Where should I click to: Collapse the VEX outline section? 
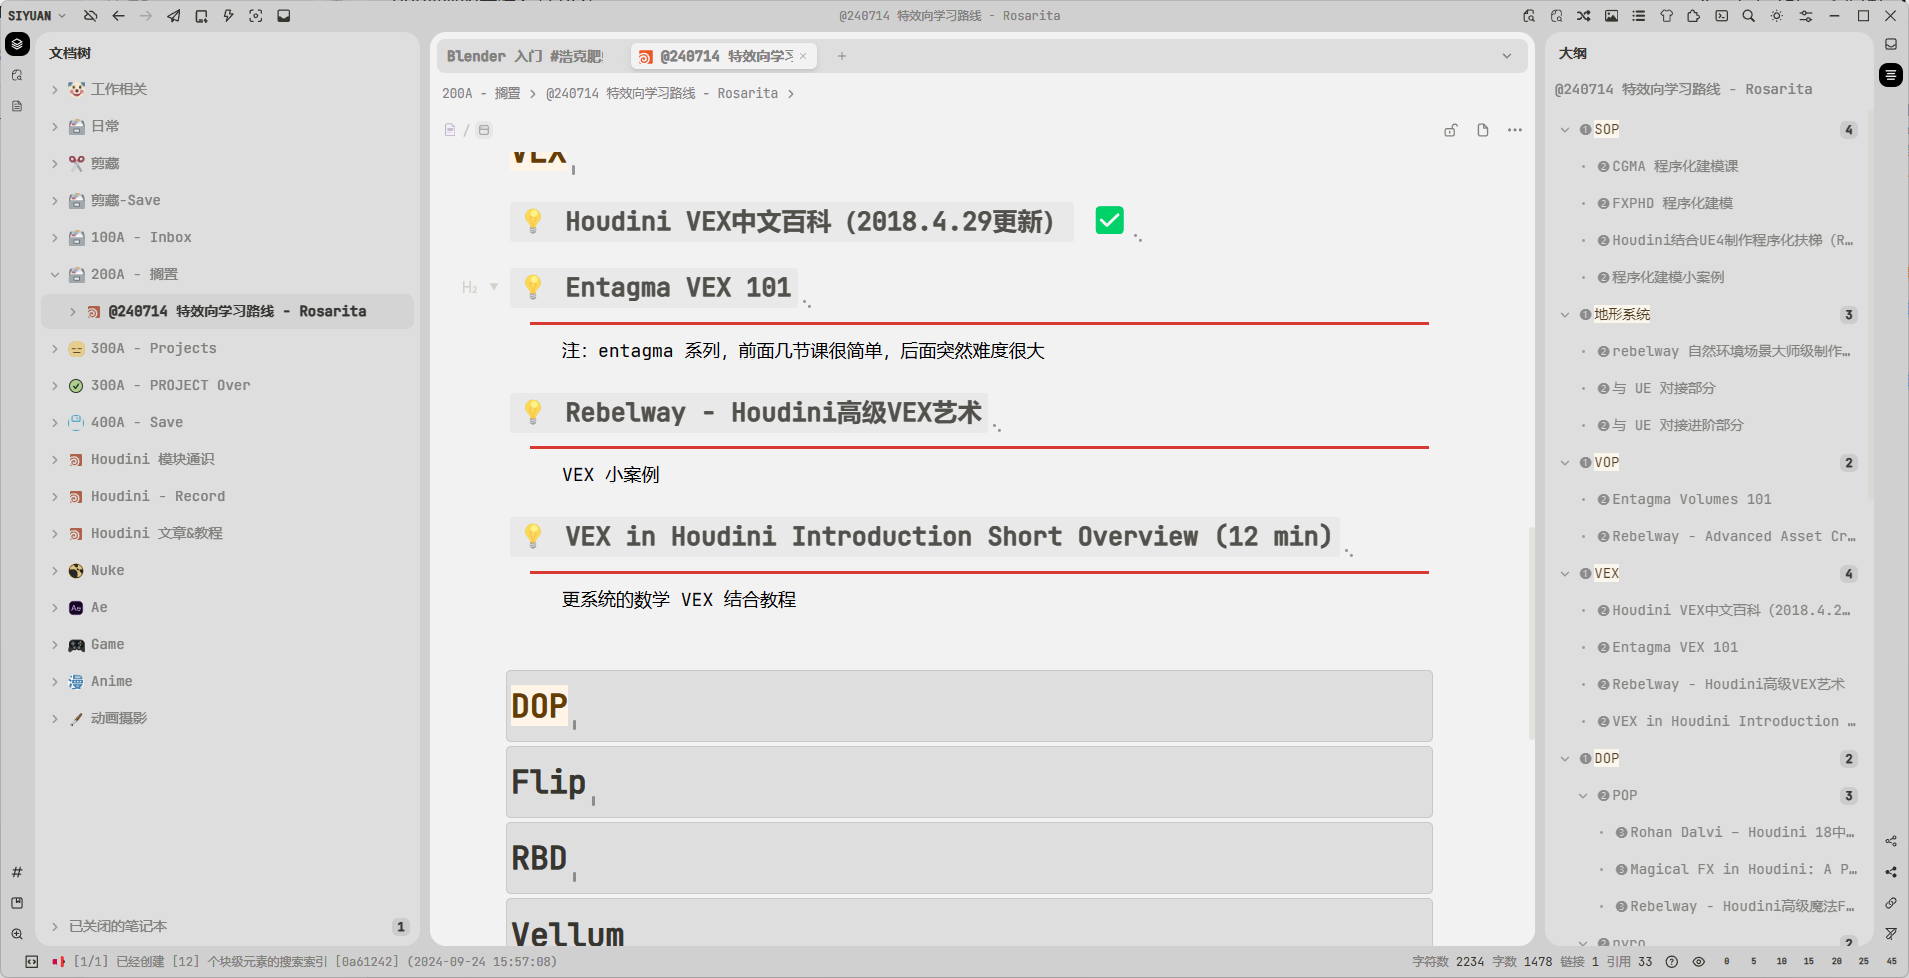(x=1565, y=573)
